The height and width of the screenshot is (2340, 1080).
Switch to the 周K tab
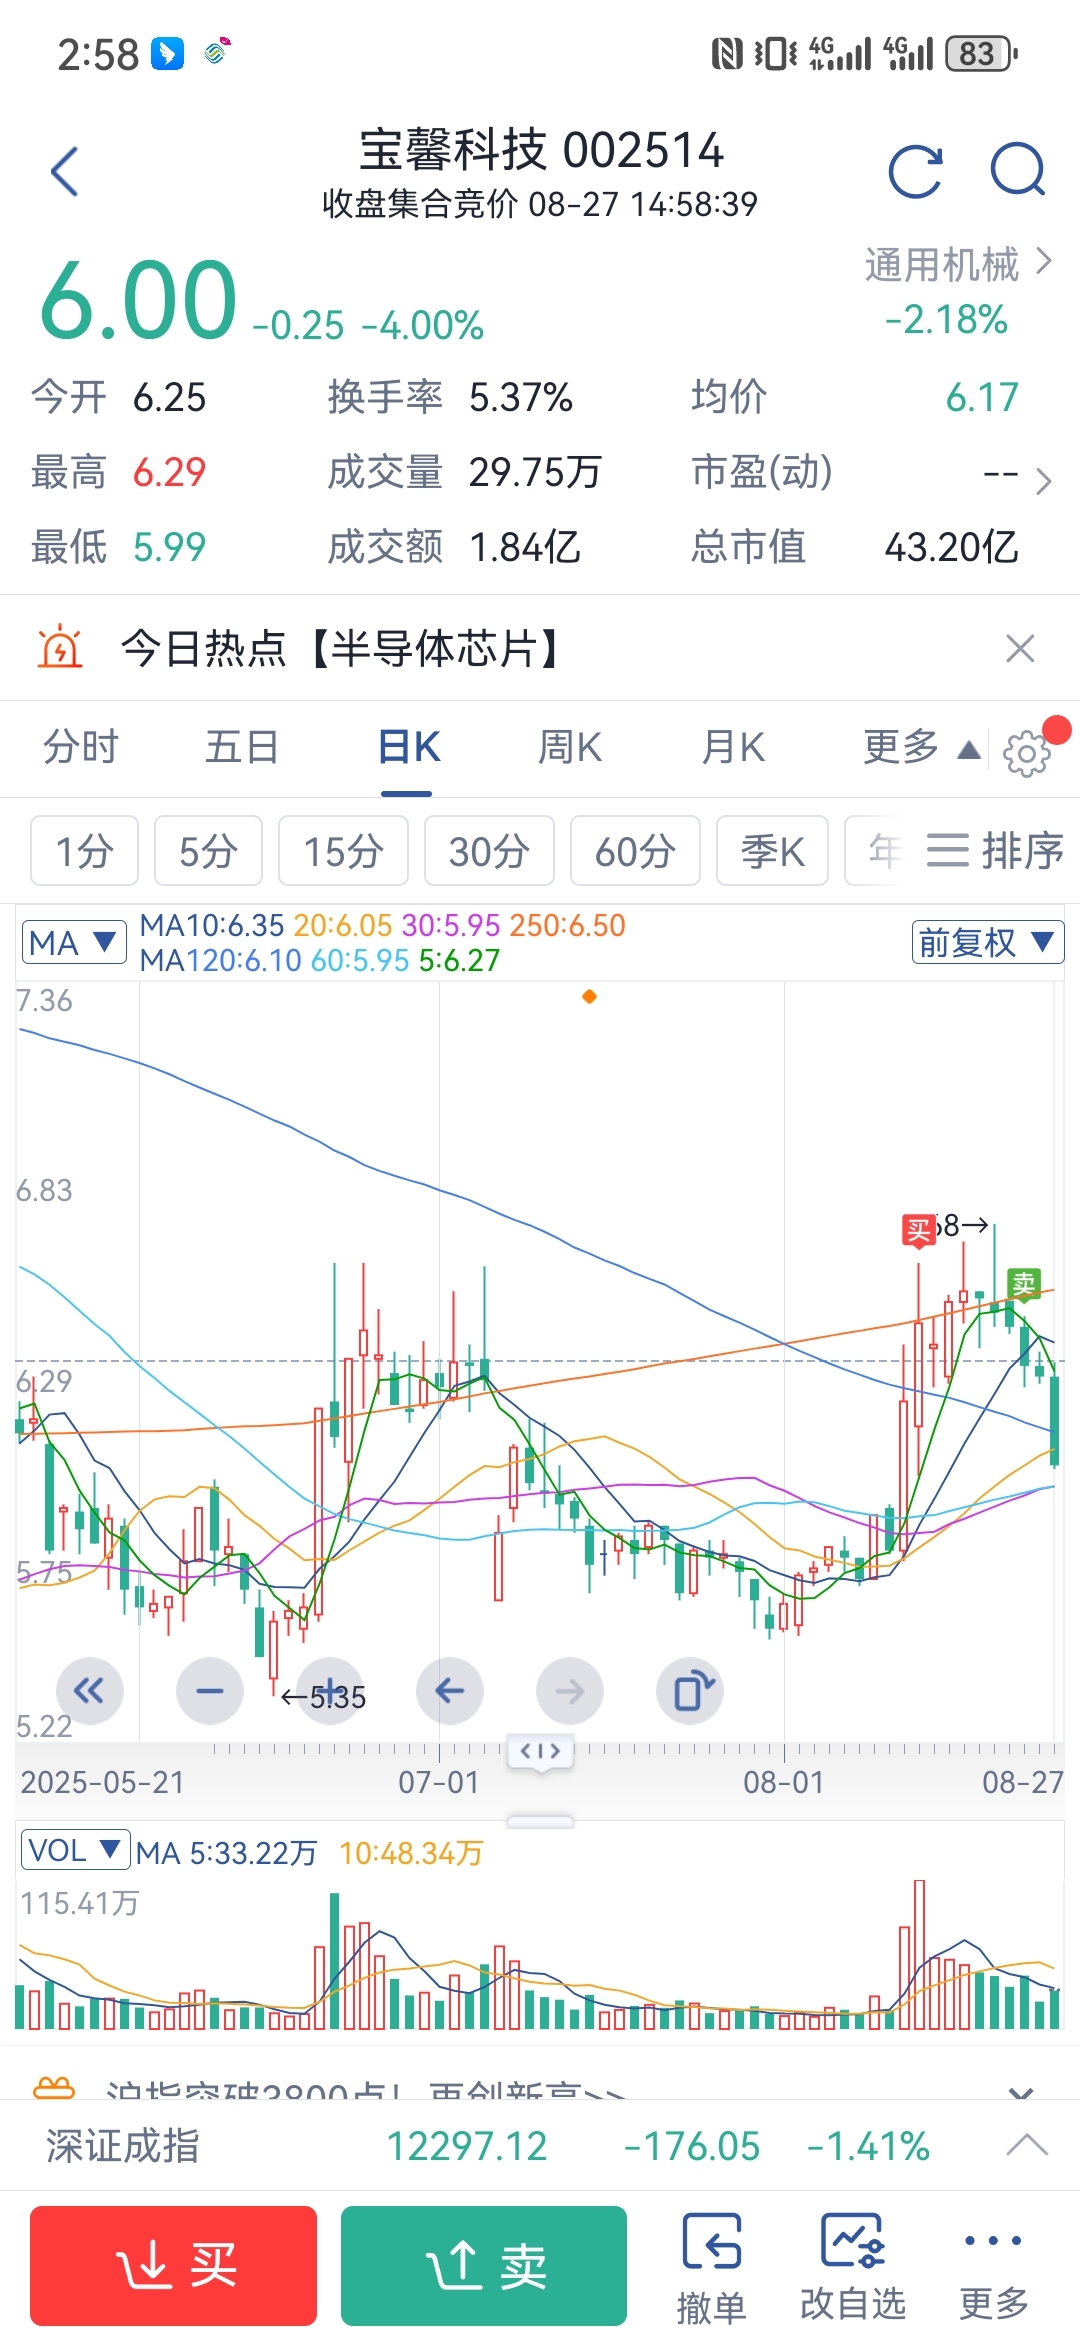pos(569,747)
